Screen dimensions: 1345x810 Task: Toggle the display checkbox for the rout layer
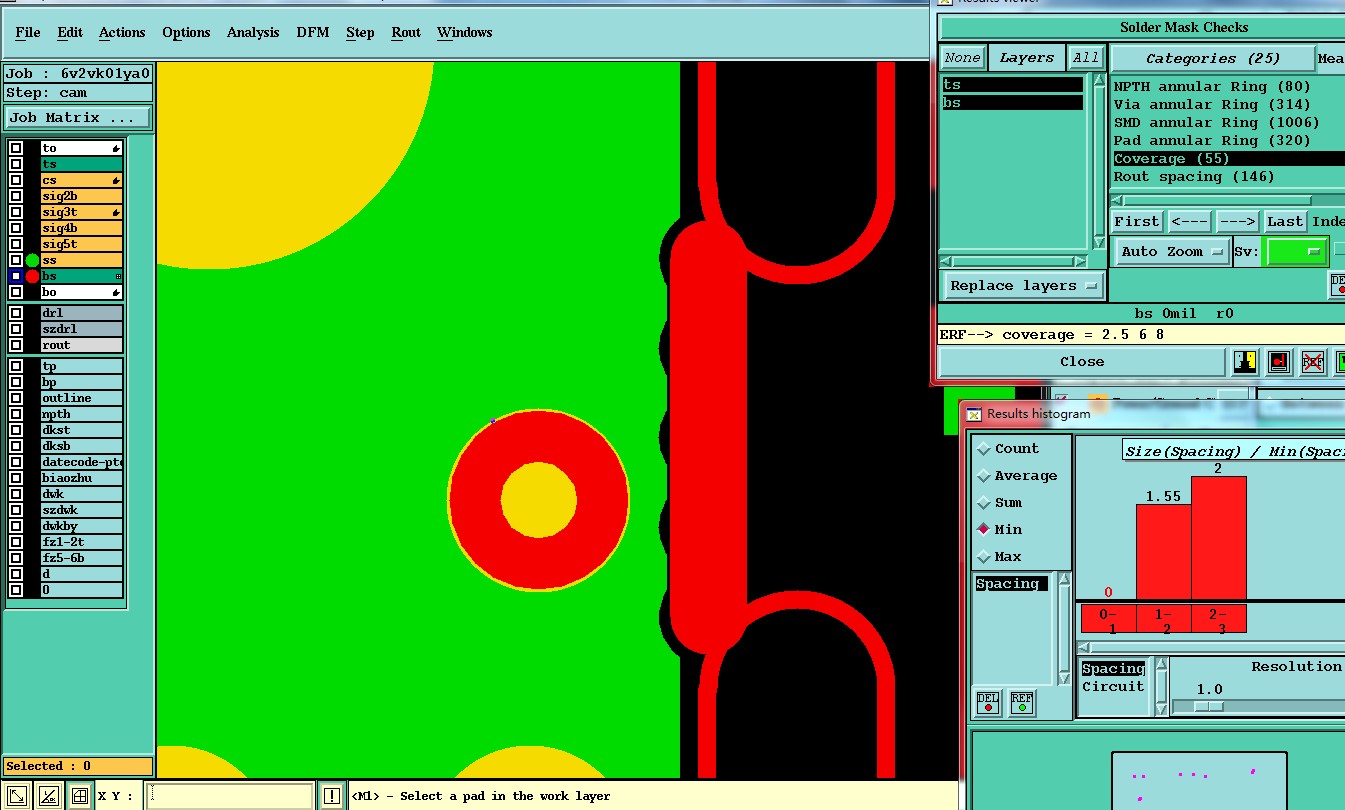click(x=16, y=345)
